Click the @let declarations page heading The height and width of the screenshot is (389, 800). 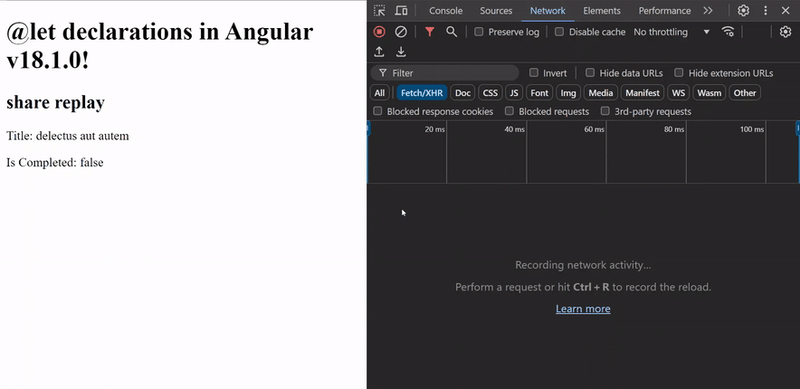[x=160, y=46]
